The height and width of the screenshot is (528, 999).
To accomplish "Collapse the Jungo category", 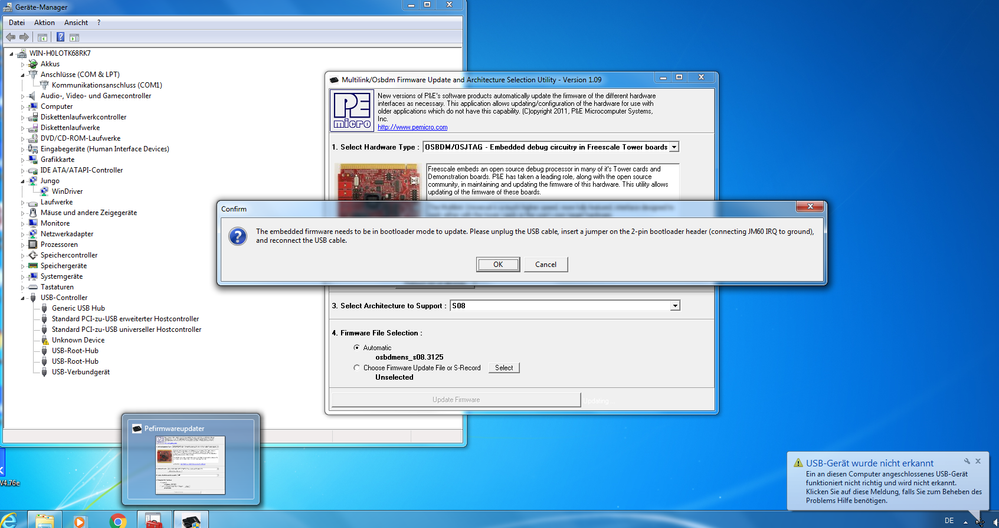I will (x=23, y=181).
